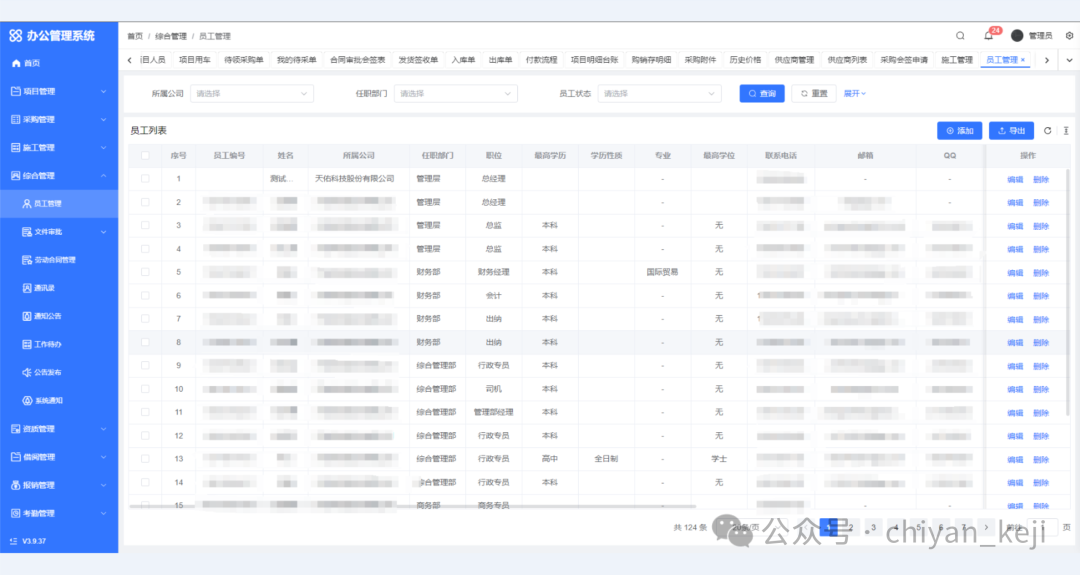The height and width of the screenshot is (575, 1080).
Task: Click the 添加 add button
Action: [x=959, y=131]
